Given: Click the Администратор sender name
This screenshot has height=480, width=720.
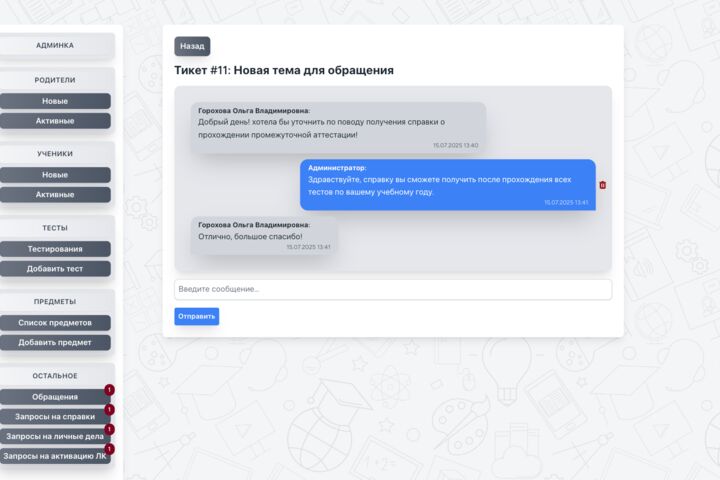Looking at the screenshot, I should [337, 168].
